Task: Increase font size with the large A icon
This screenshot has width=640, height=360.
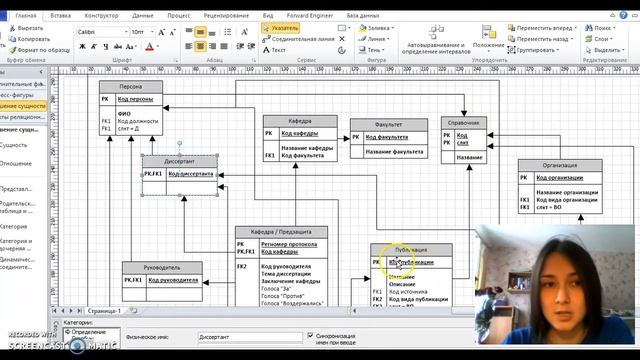Action: click(162, 32)
